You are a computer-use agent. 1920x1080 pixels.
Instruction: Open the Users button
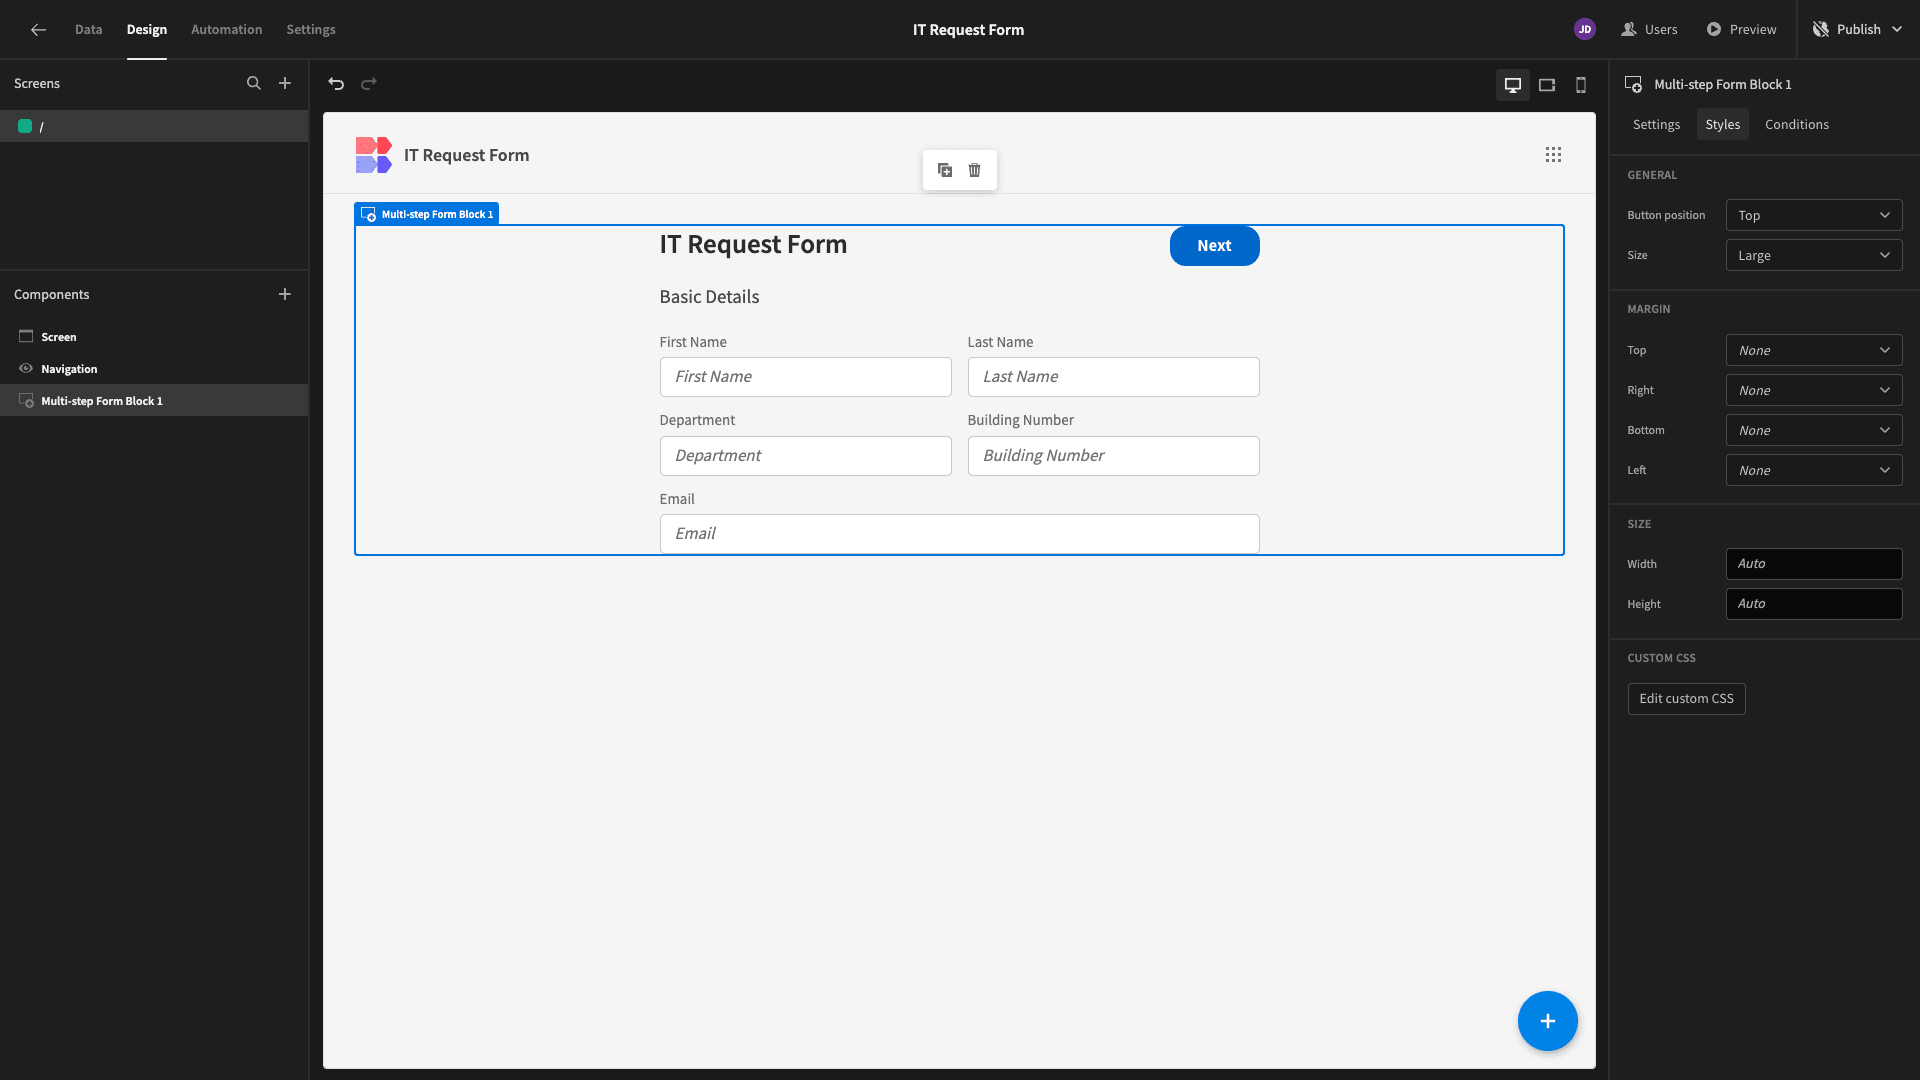1649,30
